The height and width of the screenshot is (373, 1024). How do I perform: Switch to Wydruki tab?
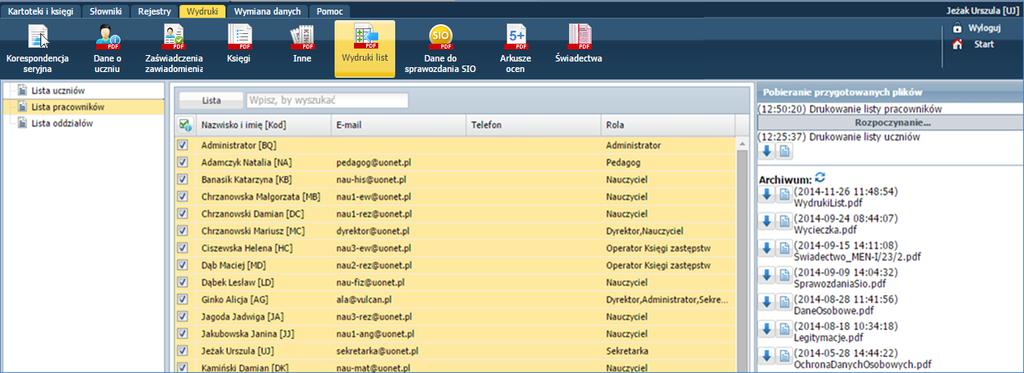(x=202, y=11)
